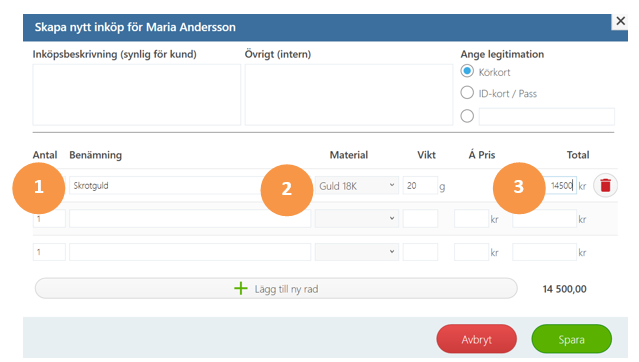Select the custom legitimation radio option
The height and width of the screenshot is (362, 639).
pos(467,116)
